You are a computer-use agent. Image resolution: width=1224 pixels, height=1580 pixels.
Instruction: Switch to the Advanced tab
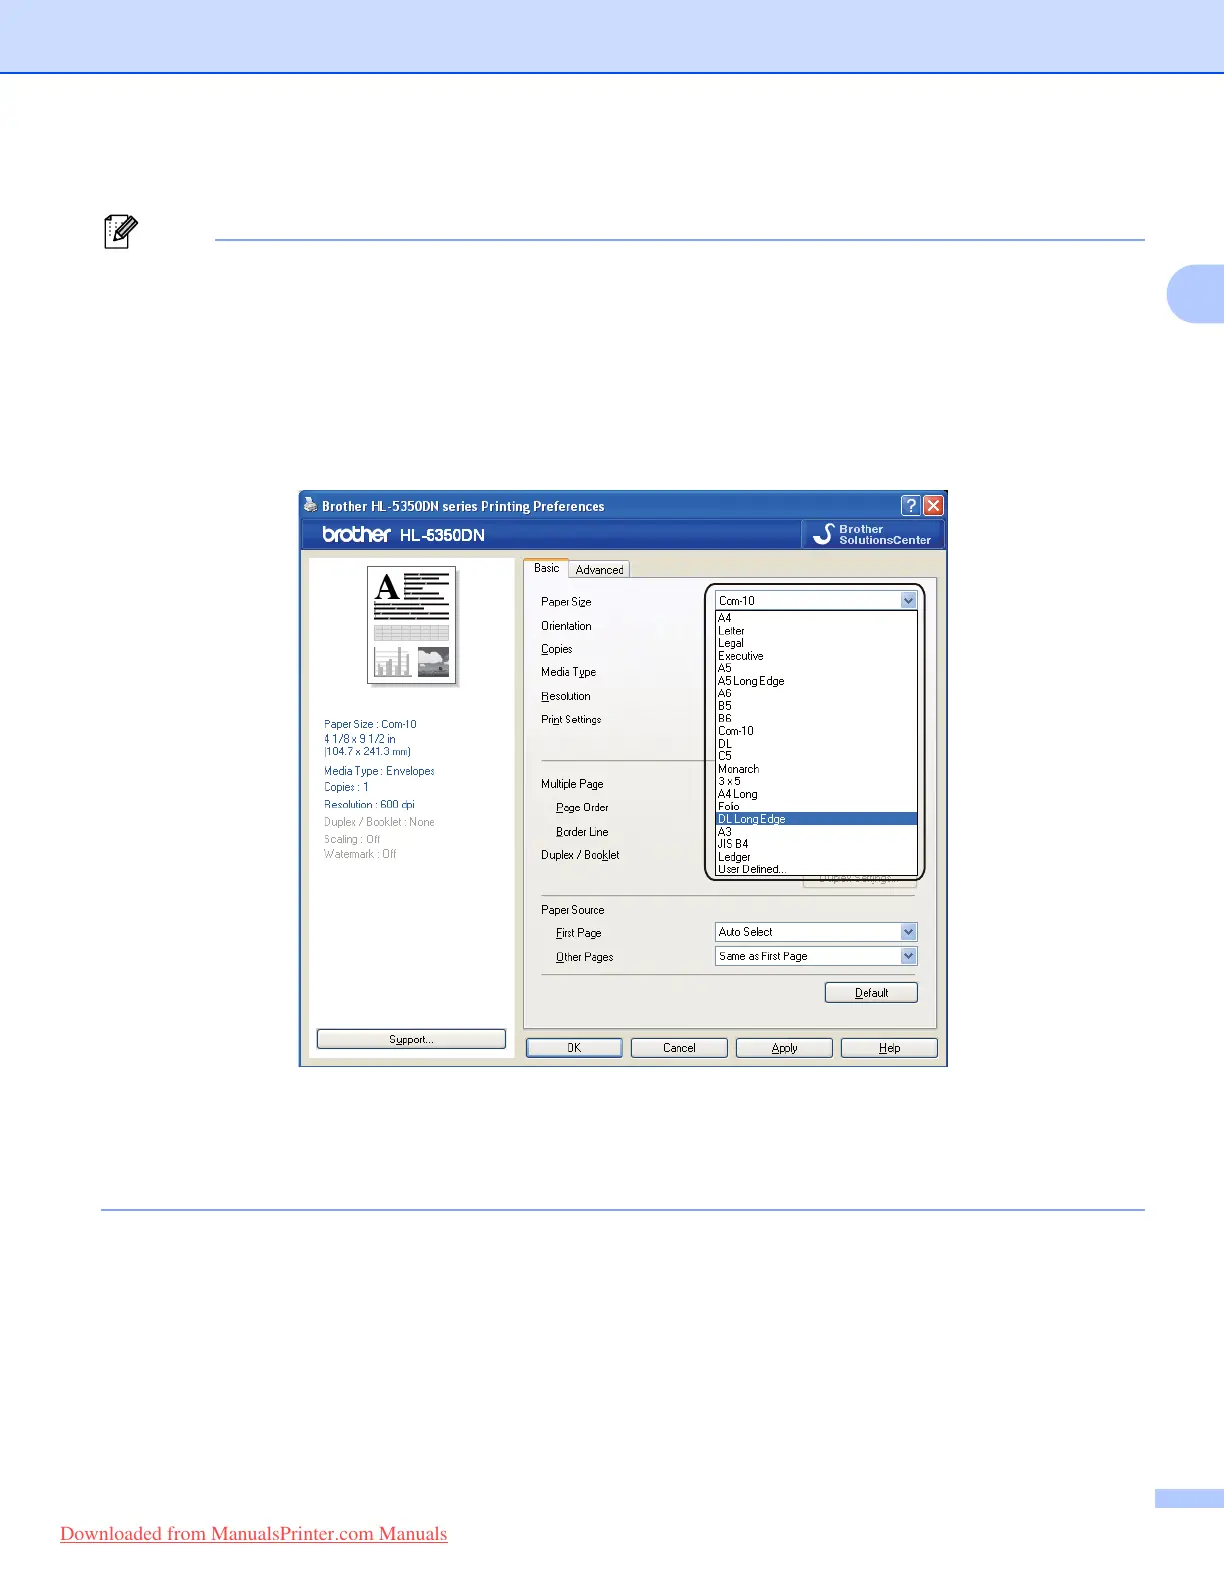pos(599,569)
